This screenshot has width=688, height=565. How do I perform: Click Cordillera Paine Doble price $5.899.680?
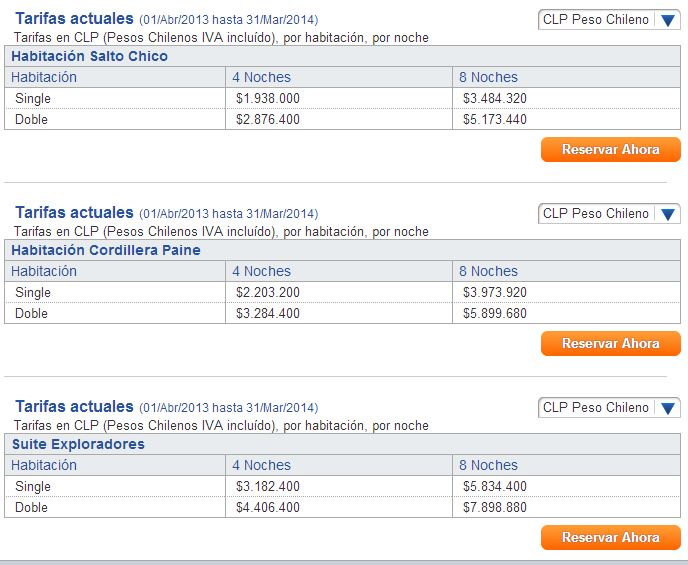[x=494, y=313]
